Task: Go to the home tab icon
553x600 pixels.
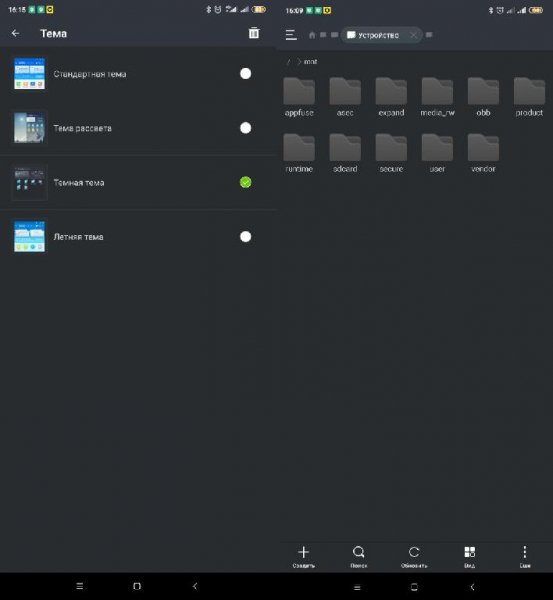Action: (x=312, y=35)
